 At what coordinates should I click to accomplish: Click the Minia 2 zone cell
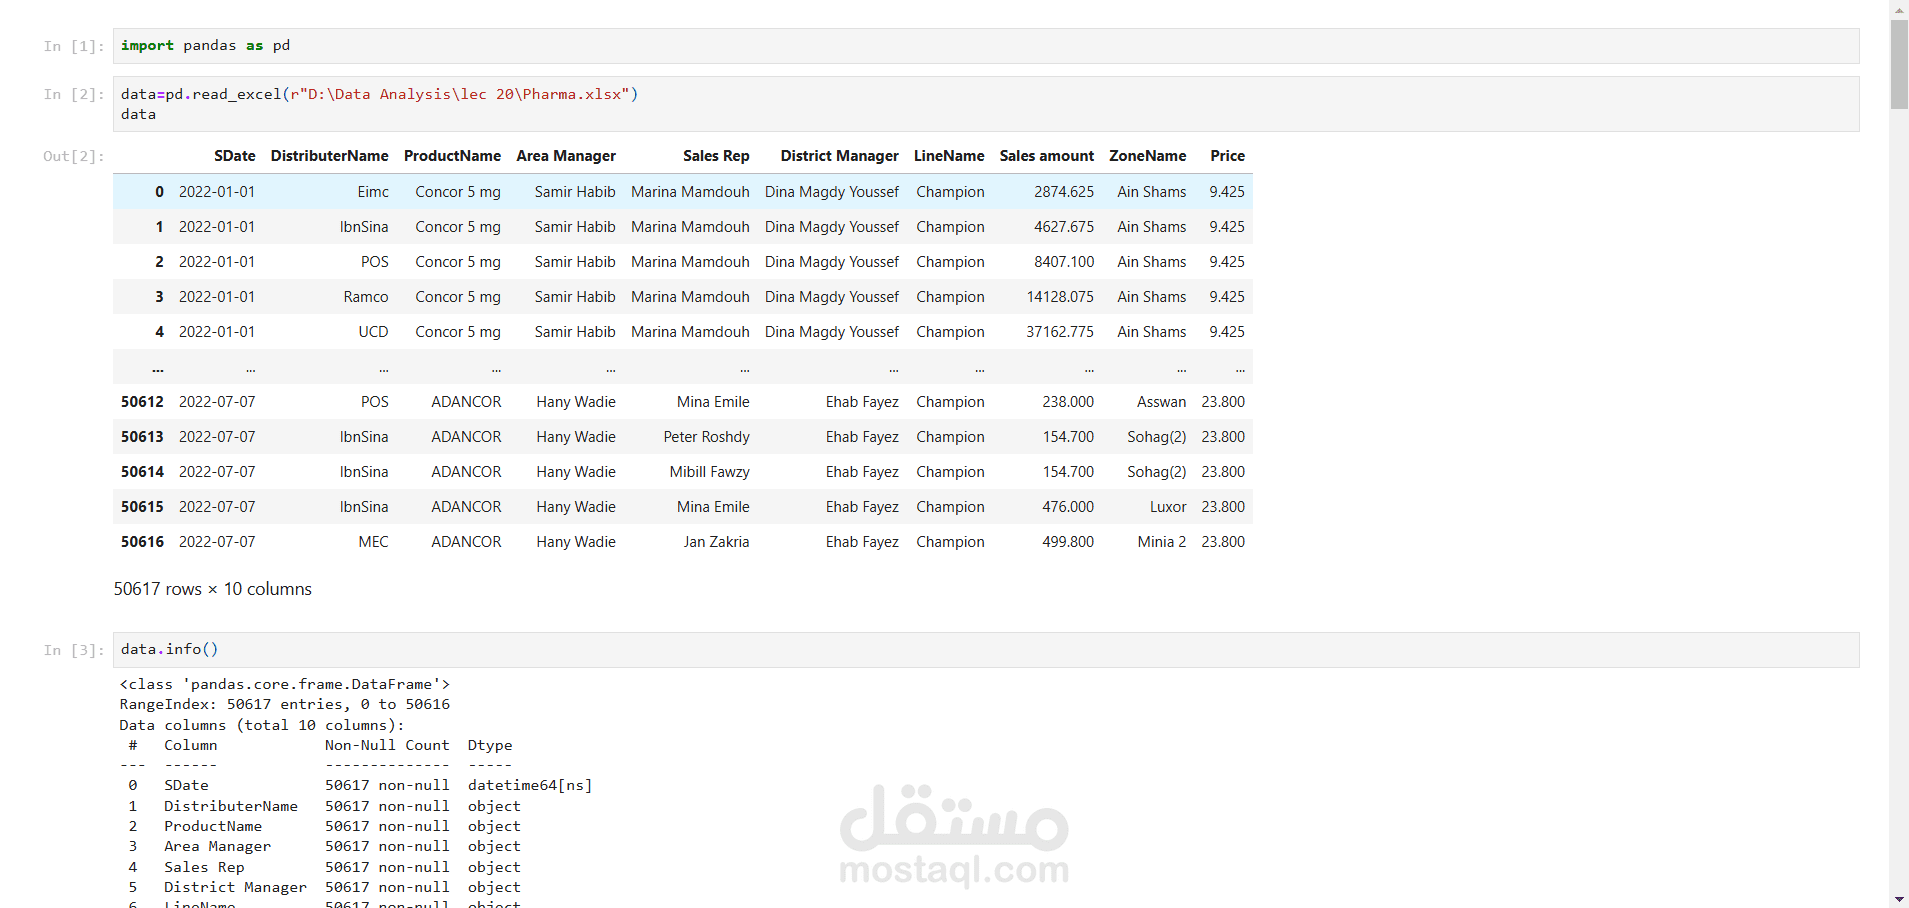tap(1161, 542)
